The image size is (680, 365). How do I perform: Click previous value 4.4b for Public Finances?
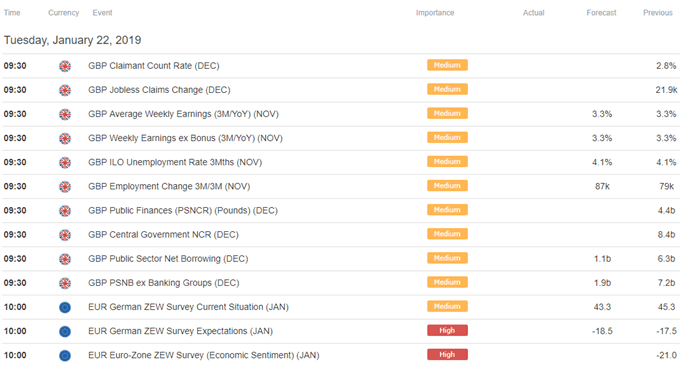click(x=667, y=211)
